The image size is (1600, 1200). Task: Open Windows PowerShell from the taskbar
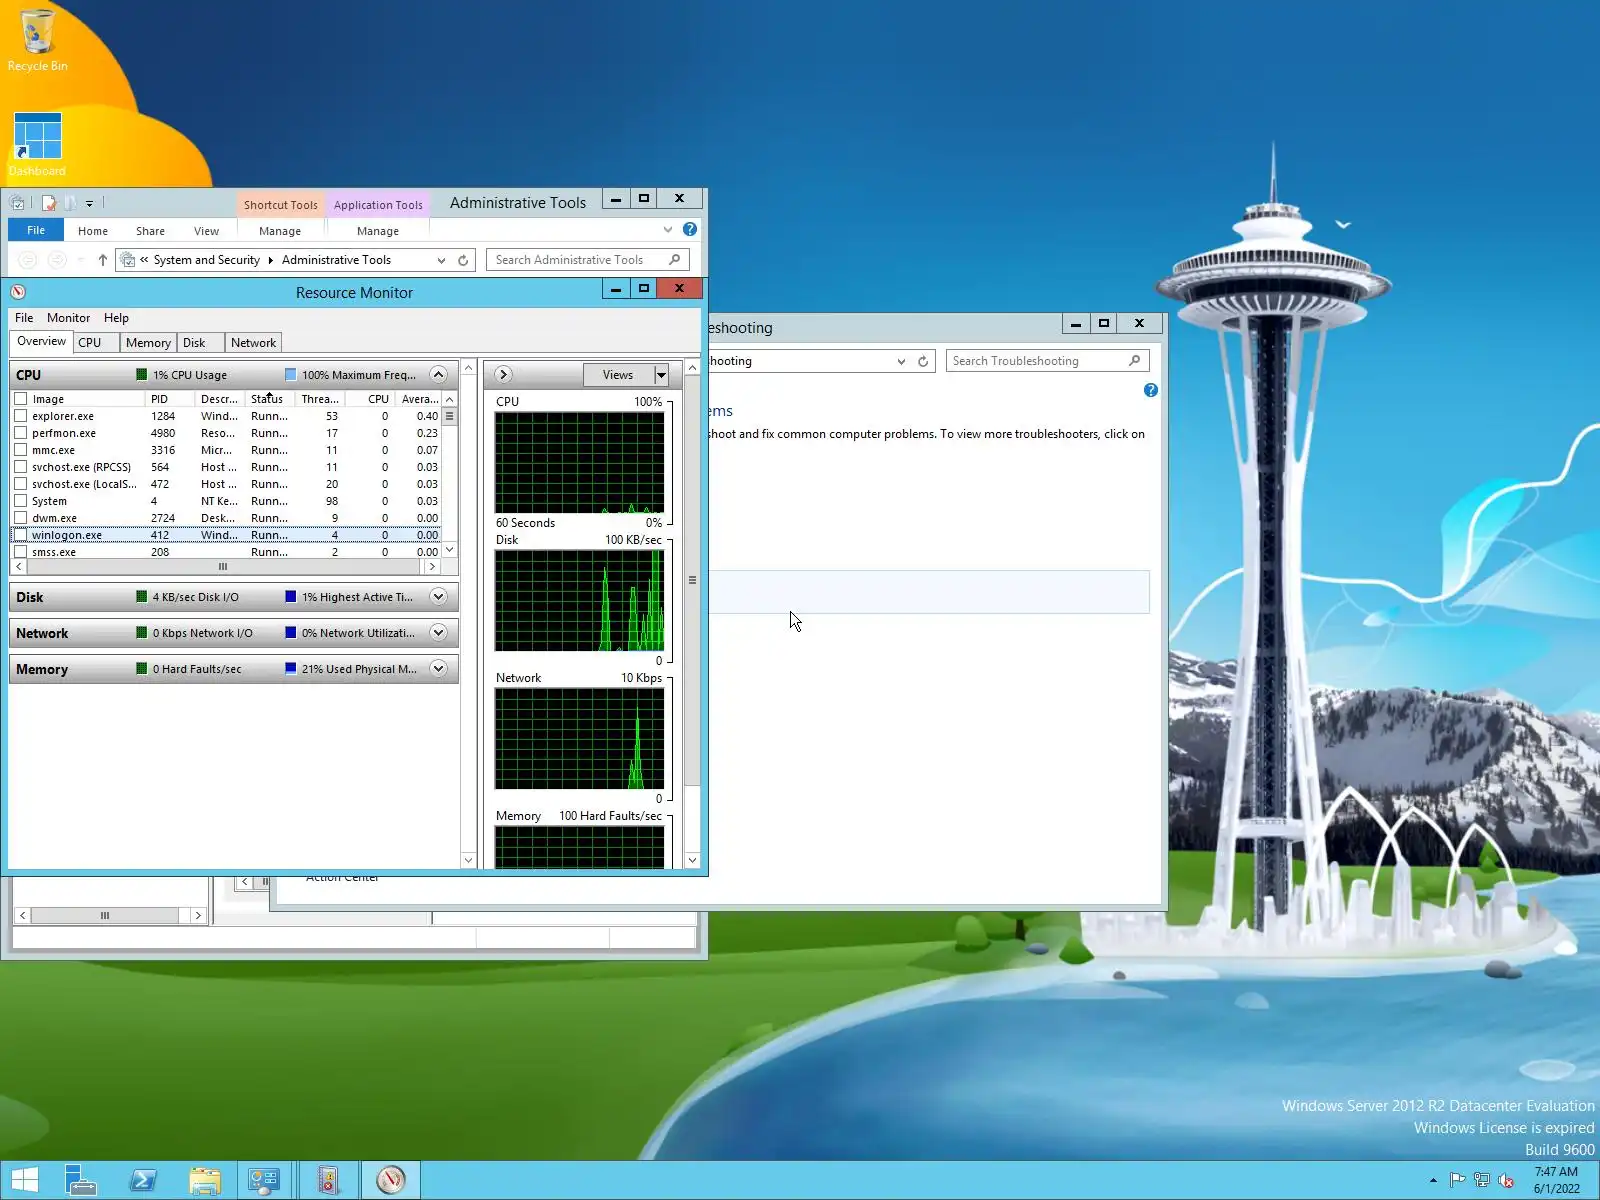(x=143, y=1180)
